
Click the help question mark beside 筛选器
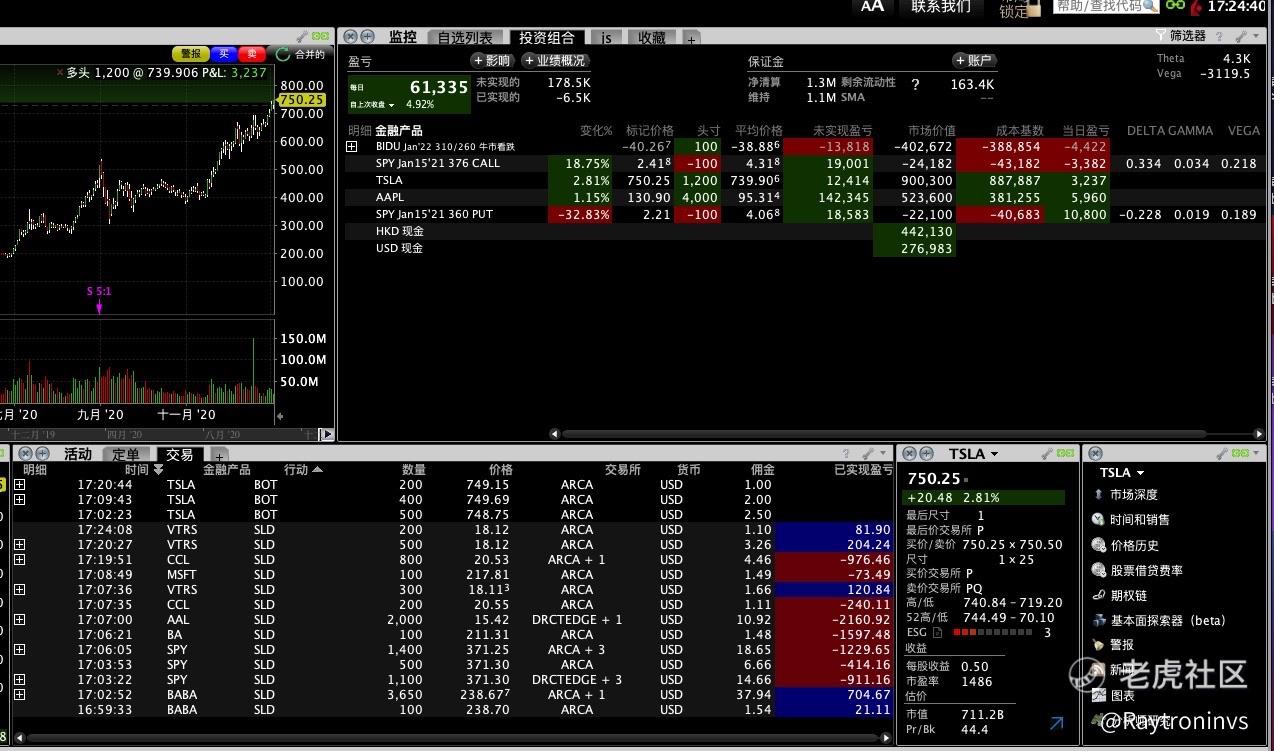1219,36
